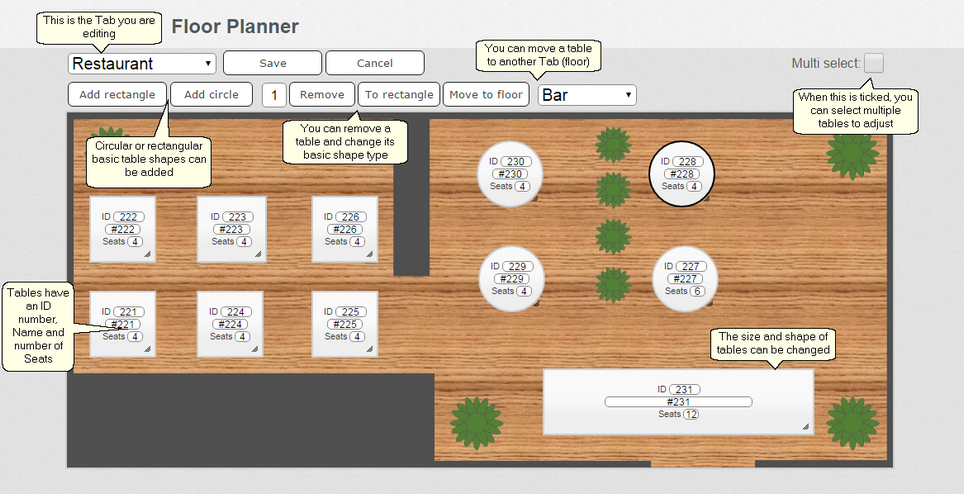This screenshot has width=964, height=494.
Task: Open the Restaurant tab dropdown
Action: click(x=142, y=63)
